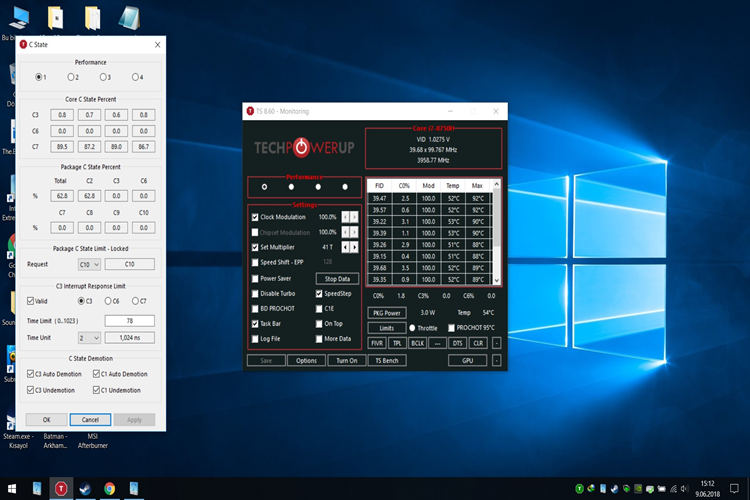
Task: Open the Wi-Fi network tray icon
Action: coord(673,489)
